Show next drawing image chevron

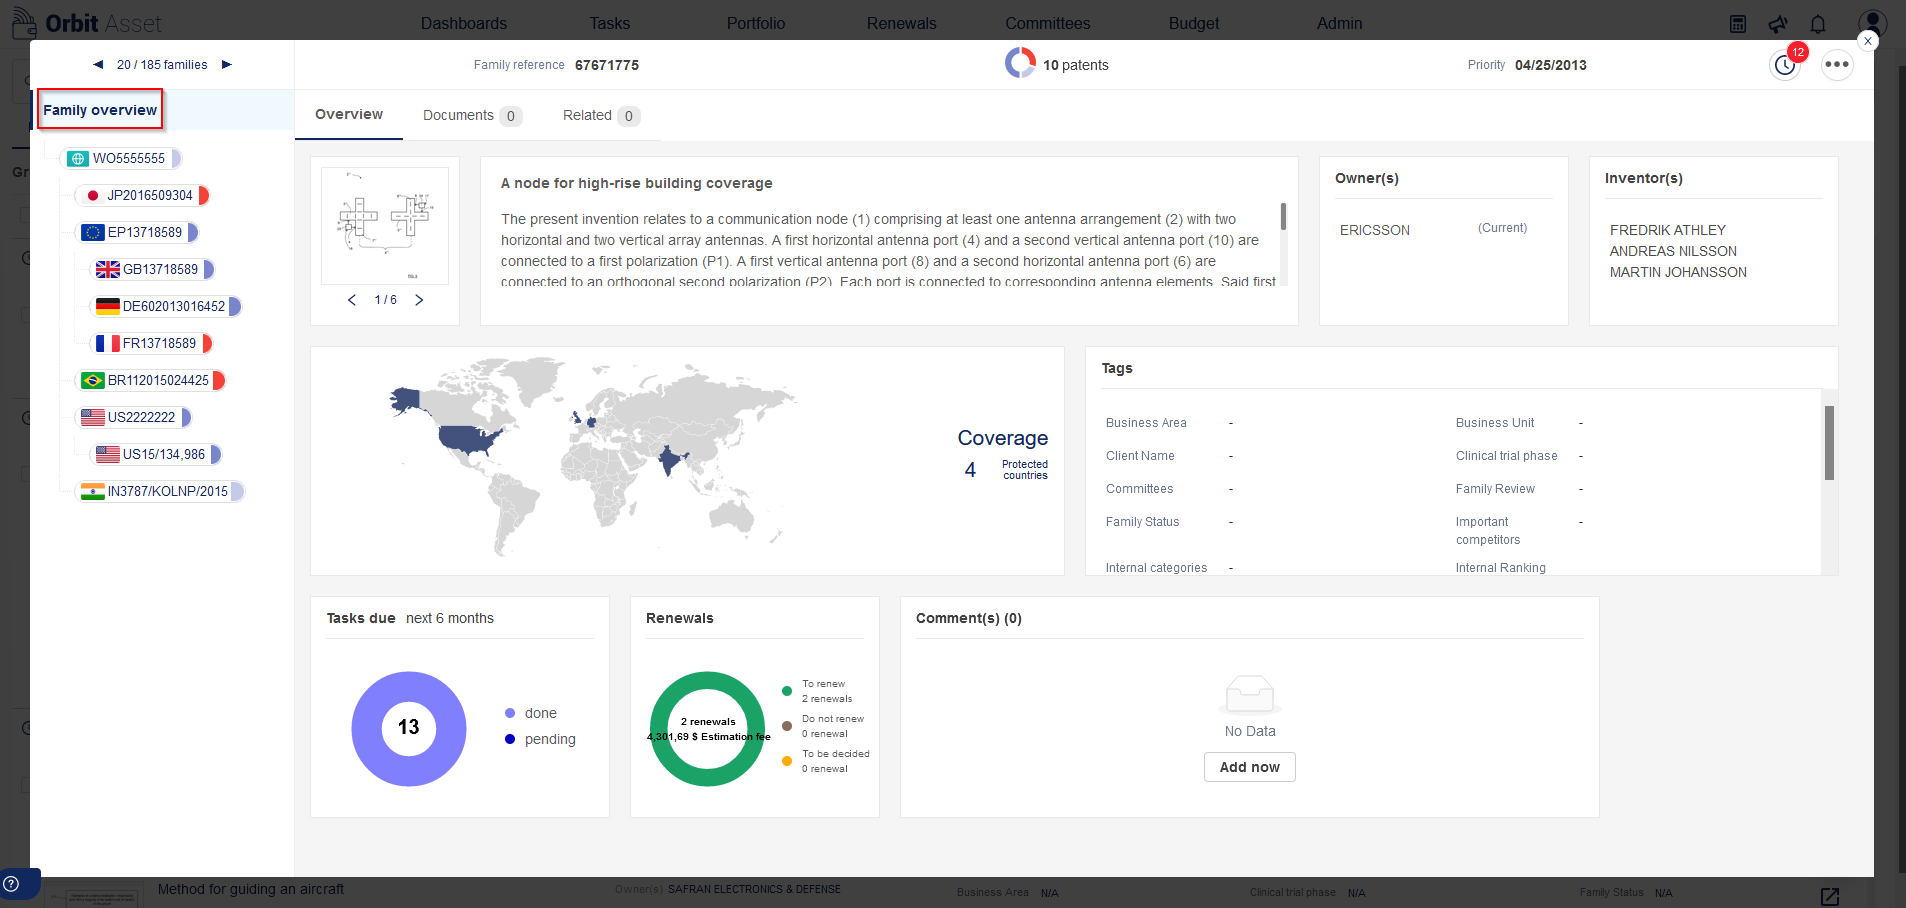pos(419,300)
